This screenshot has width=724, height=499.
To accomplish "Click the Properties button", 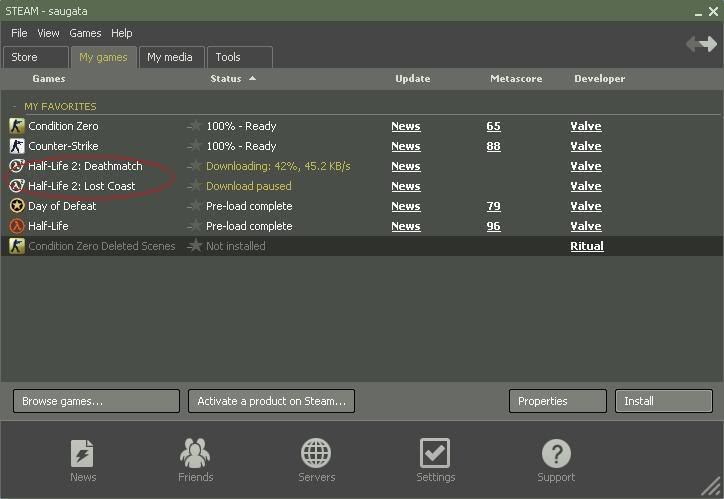I will click(x=558, y=401).
